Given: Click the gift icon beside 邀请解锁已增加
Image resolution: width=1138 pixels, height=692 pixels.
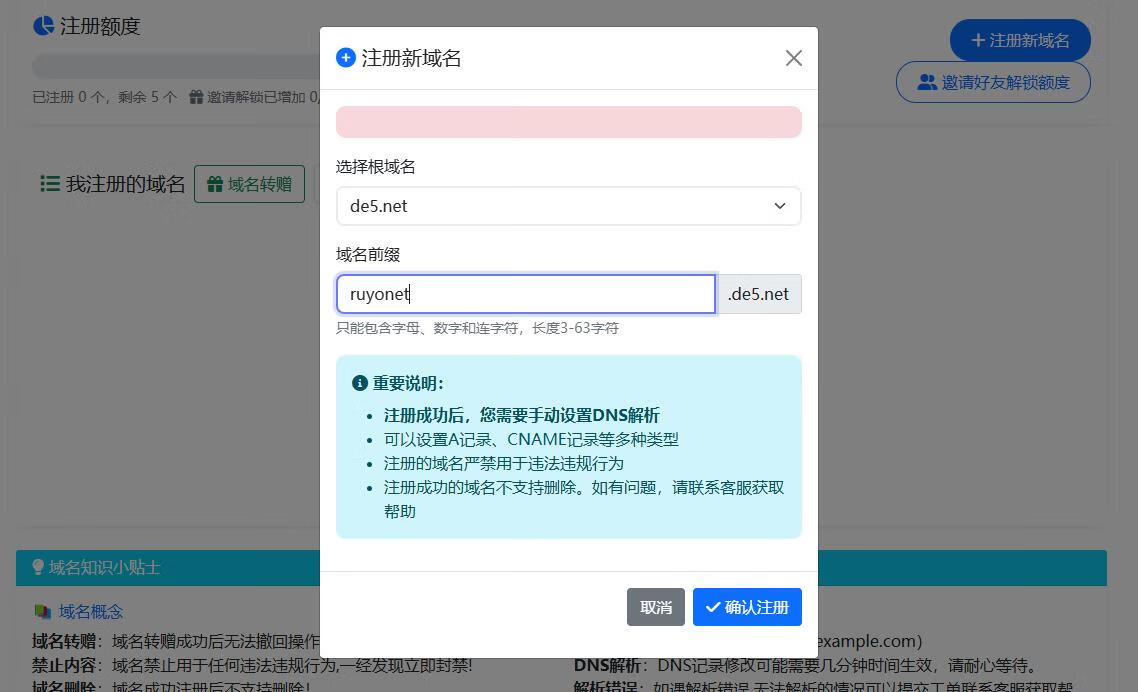Looking at the screenshot, I should (x=196, y=97).
